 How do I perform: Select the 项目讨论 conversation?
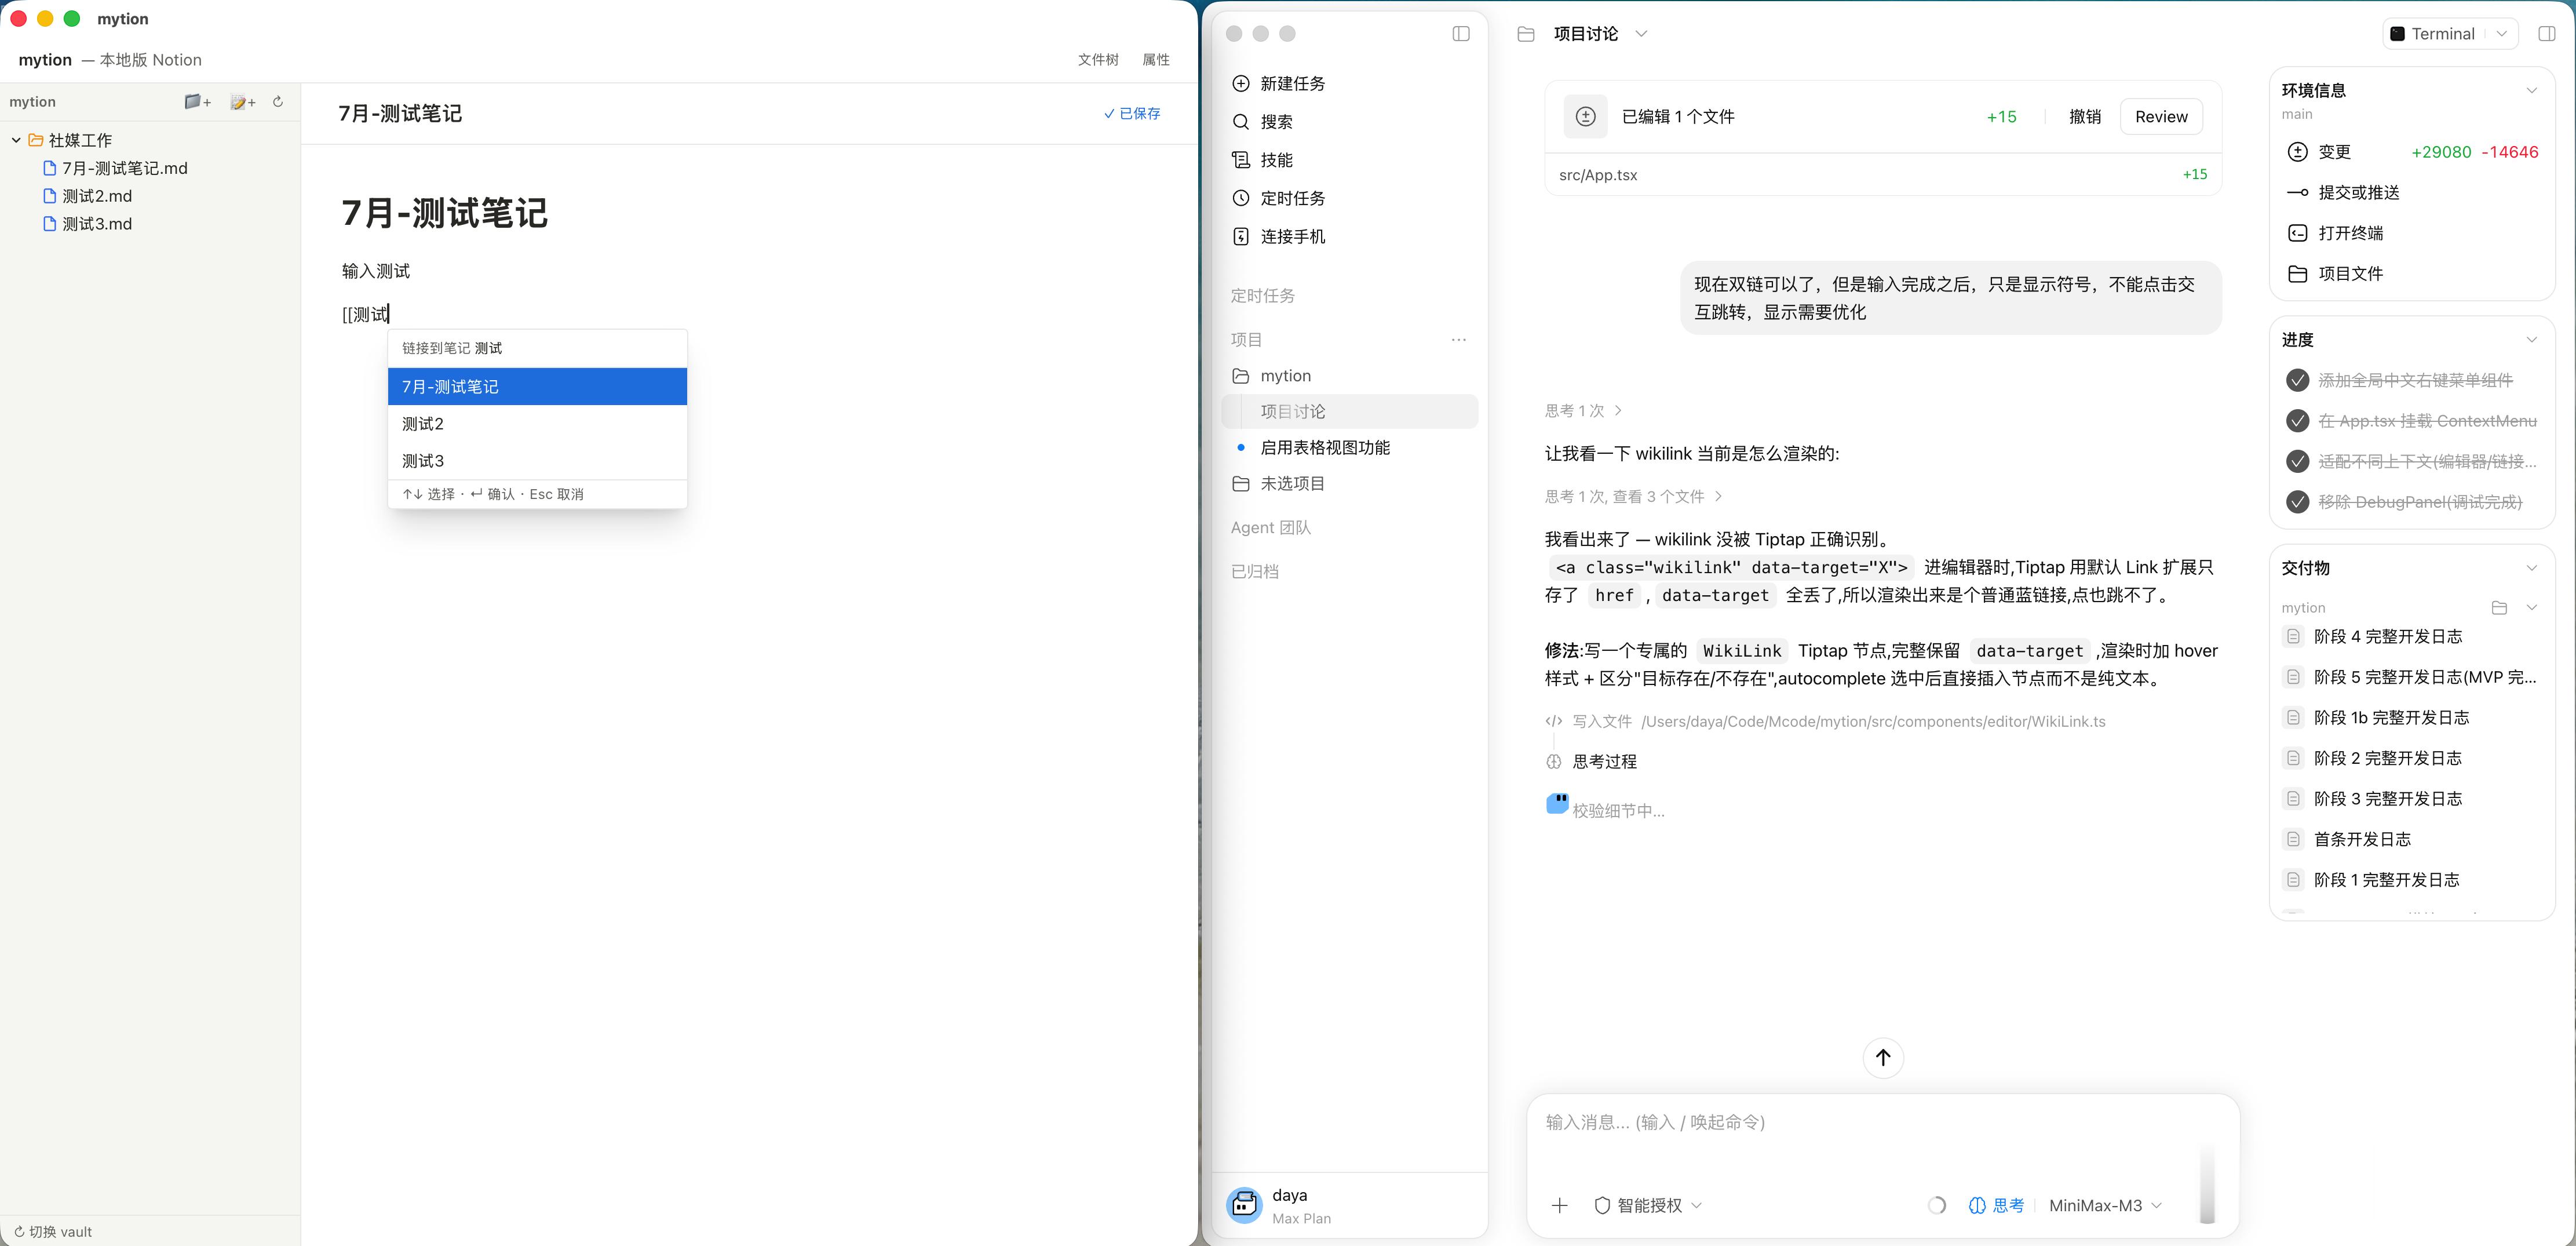tap(1349, 412)
